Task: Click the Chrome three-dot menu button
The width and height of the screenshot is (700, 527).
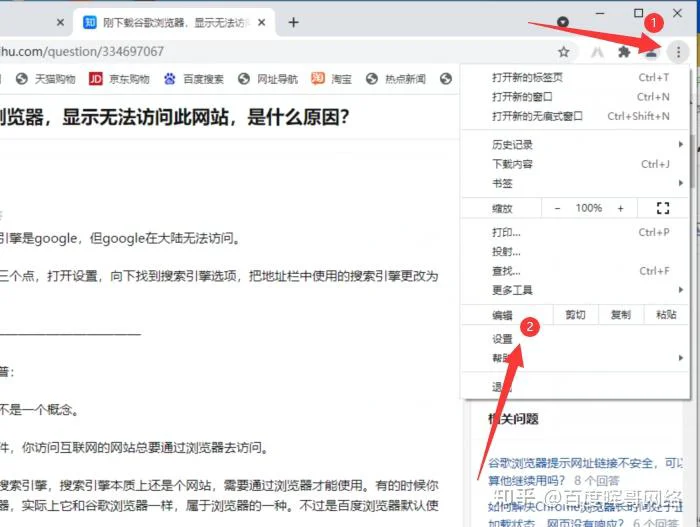Action: click(x=679, y=52)
